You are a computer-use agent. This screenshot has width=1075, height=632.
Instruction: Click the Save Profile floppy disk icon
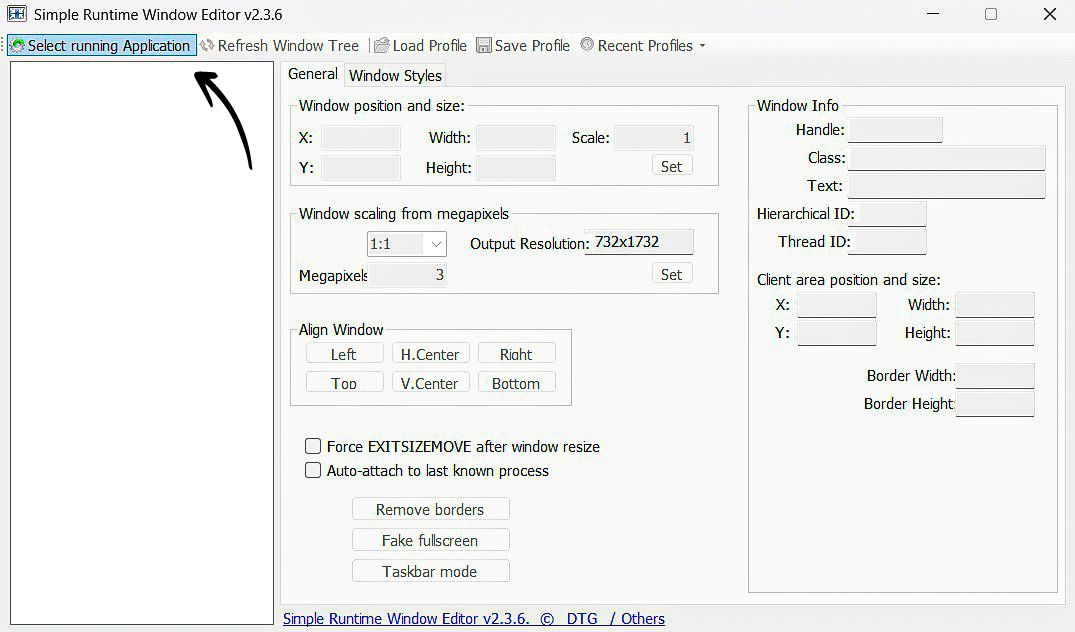(484, 45)
